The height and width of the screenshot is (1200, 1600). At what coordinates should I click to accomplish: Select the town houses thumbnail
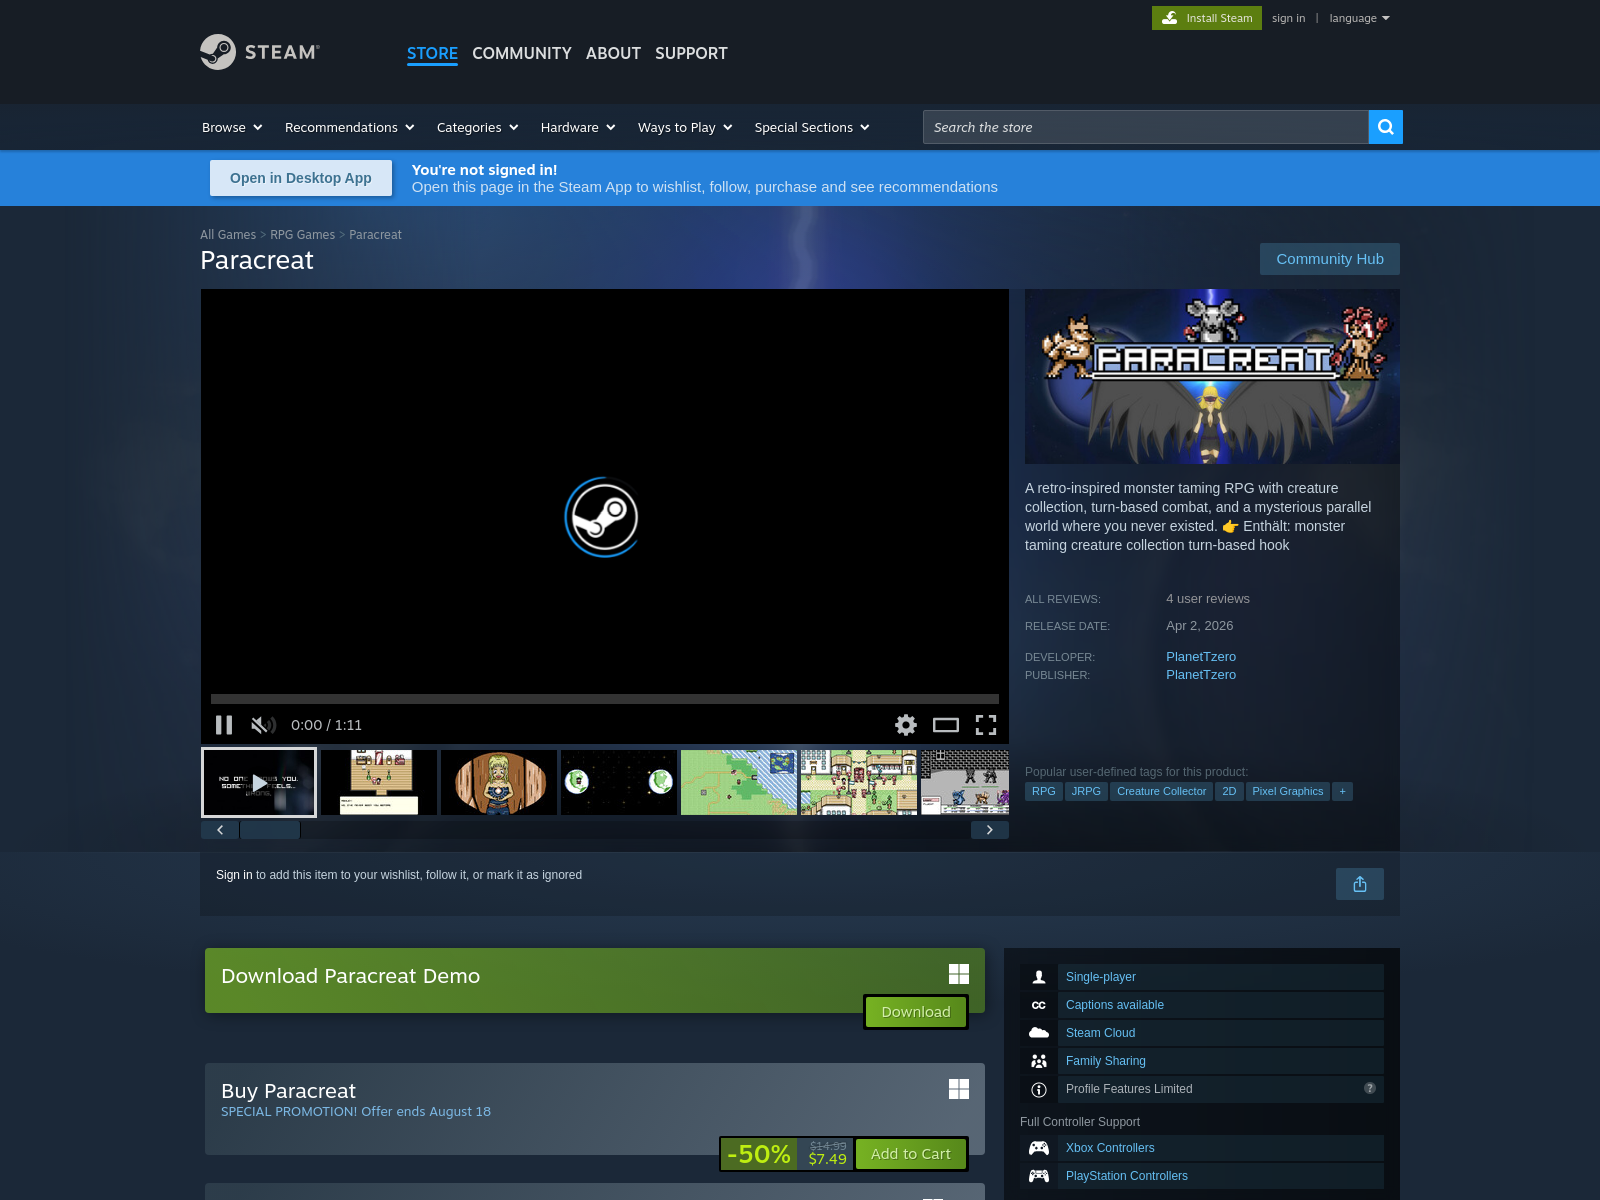tap(859, 782)
